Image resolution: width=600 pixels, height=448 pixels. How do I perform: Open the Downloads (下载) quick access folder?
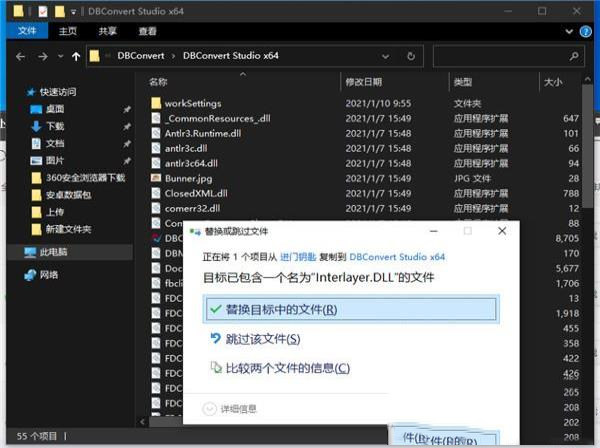[x=55, y=126]
